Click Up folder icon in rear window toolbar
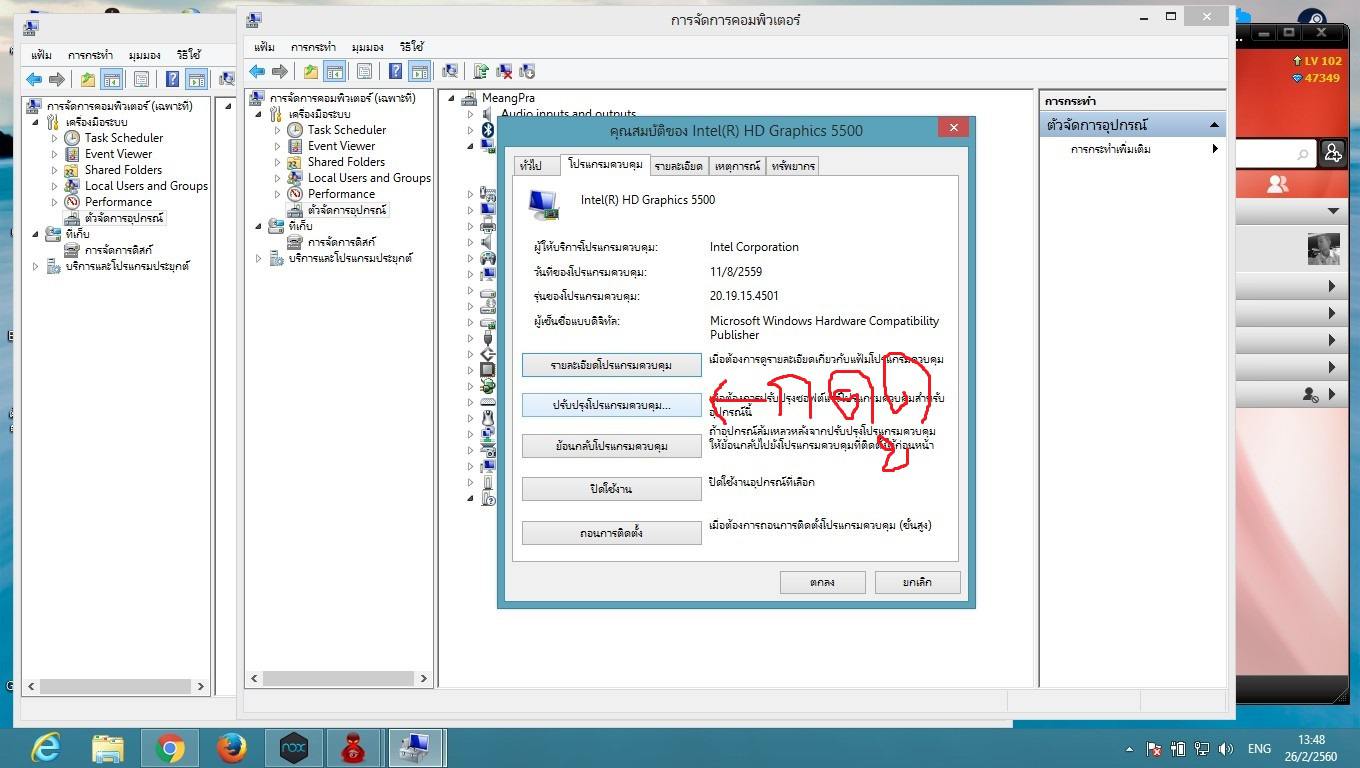Image resolution: width=1360 pixels, height=768 pixels. (x=88, y=79)
